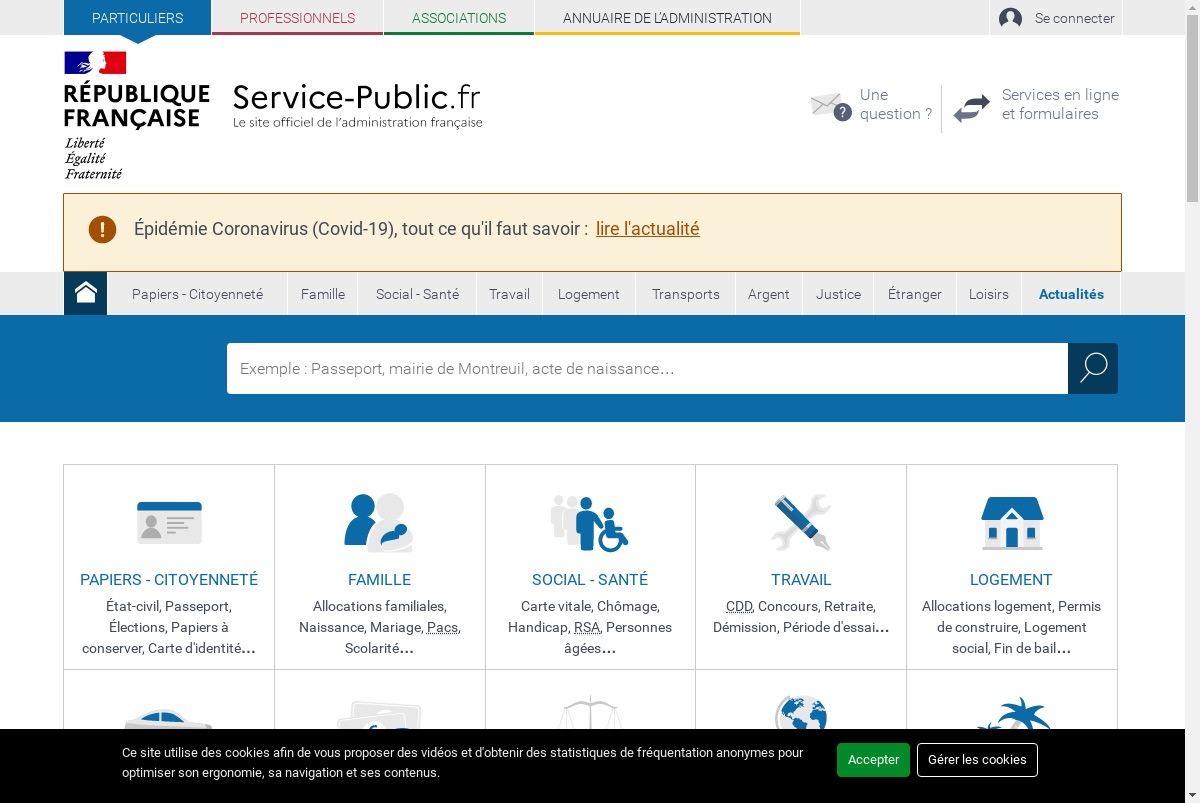This screenshot has height=803, width=1200.
Task: Click the user profile icon near Se connecter
Action: (1010, 18)
